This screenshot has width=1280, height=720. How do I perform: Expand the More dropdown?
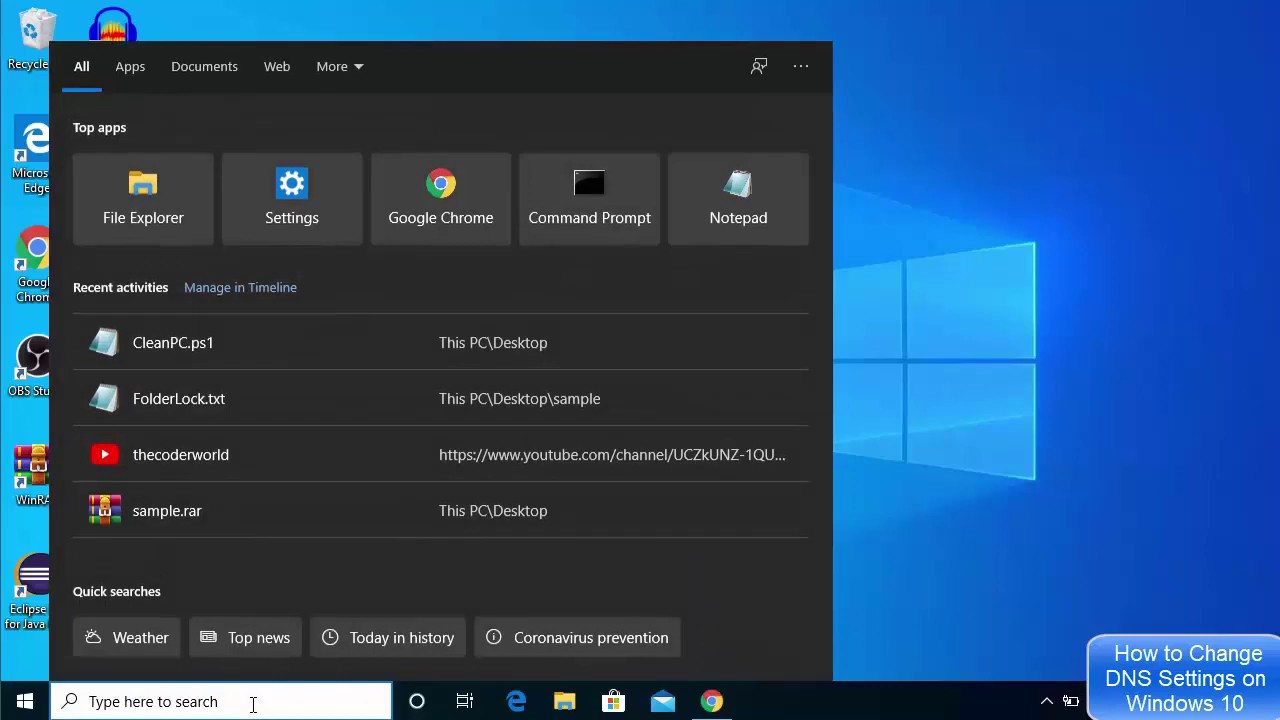click(x=340, y=66)
